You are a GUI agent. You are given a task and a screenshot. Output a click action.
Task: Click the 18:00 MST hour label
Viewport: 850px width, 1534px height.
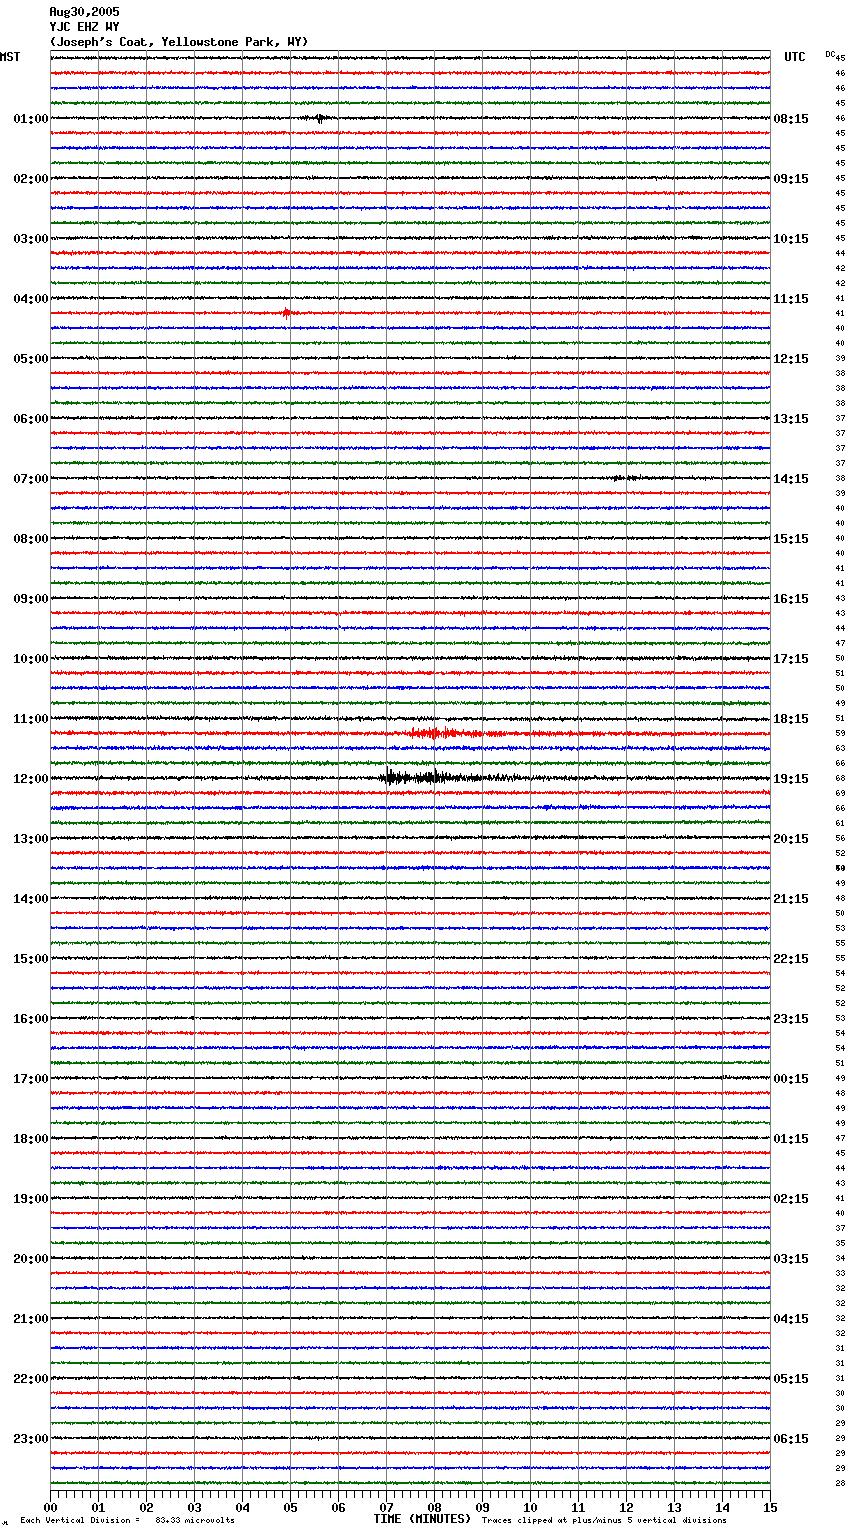coord(31,1139)
